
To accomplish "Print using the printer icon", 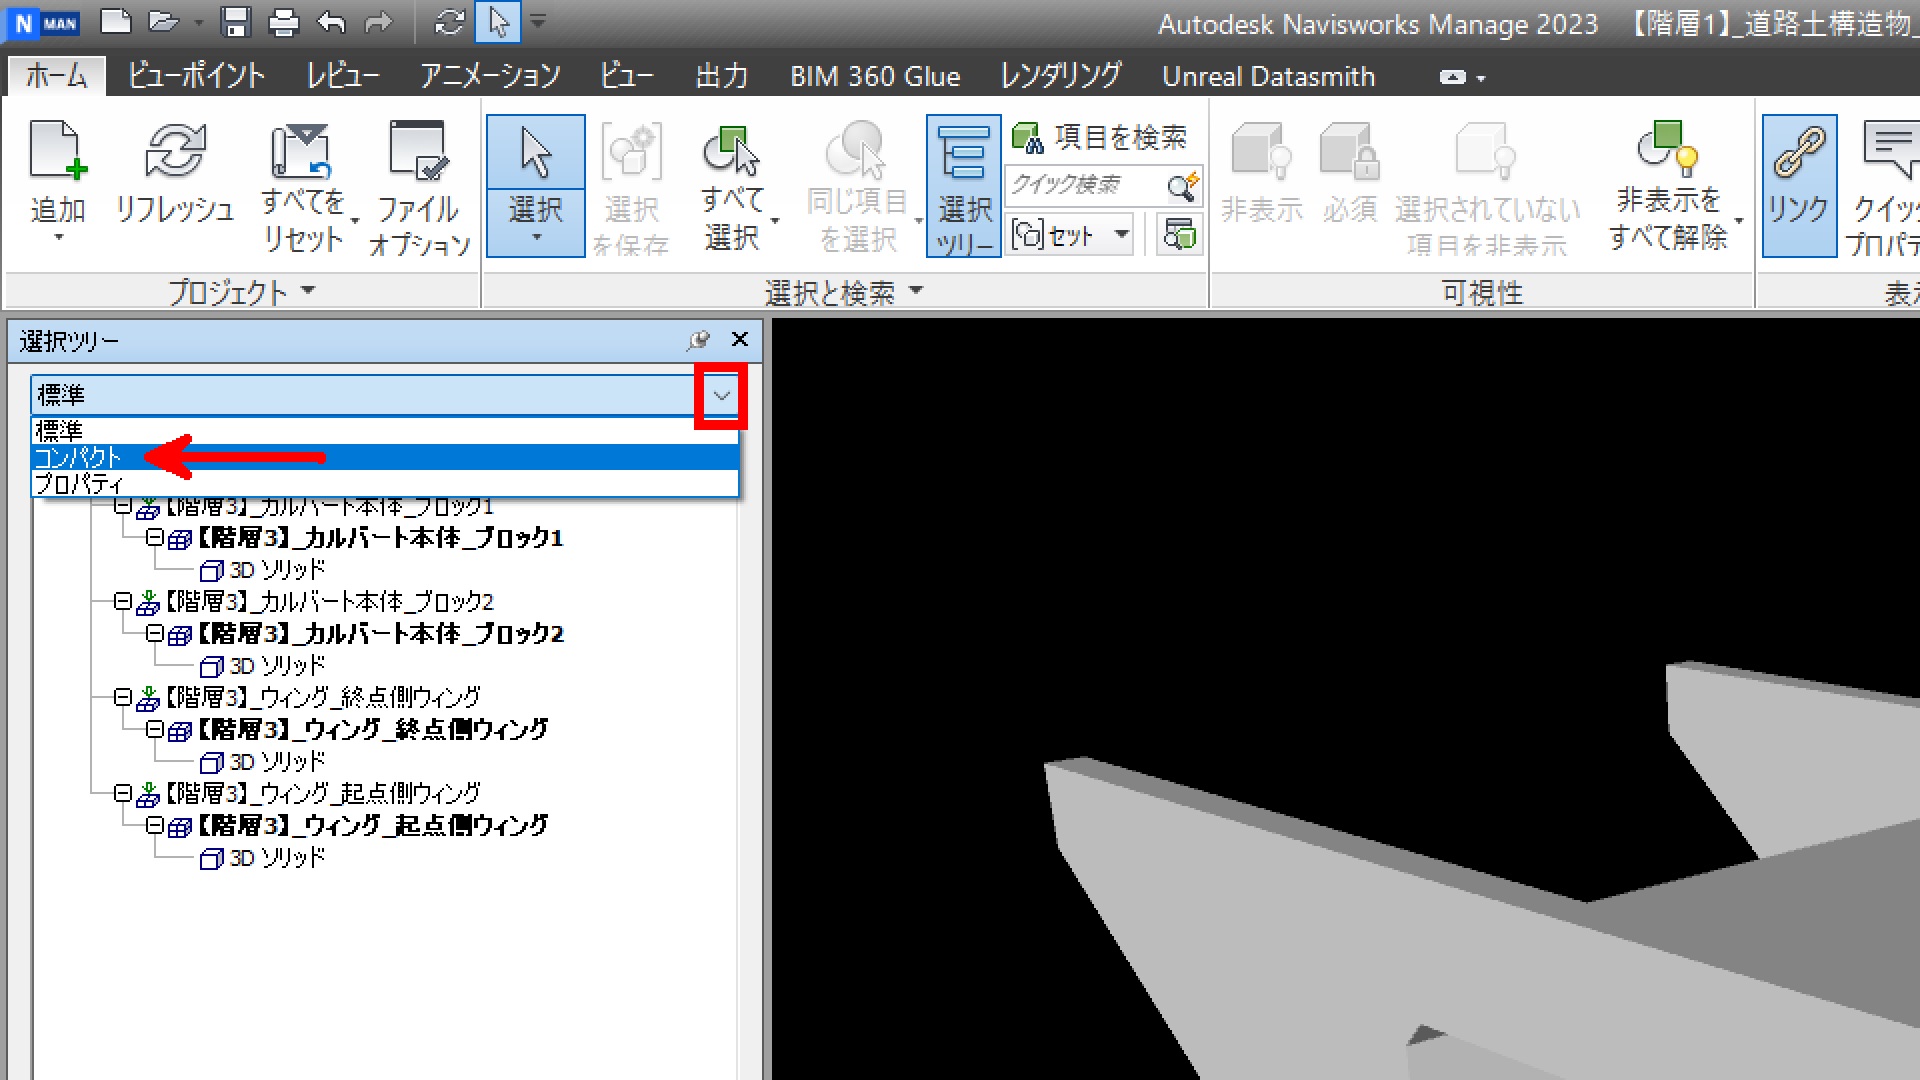I will point(284,22).
